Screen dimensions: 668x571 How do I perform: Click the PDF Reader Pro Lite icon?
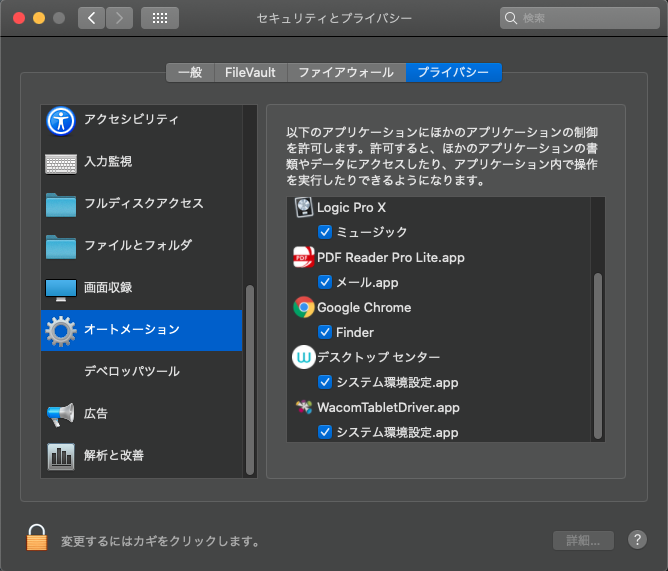tap(304, 257)
